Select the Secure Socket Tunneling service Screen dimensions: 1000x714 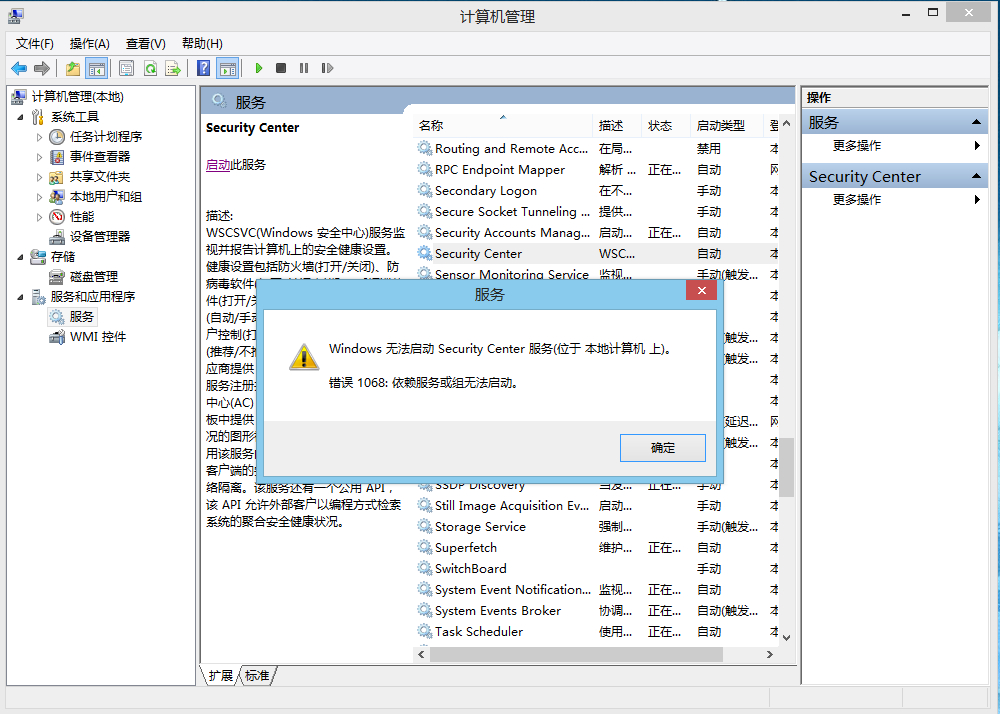596,212
